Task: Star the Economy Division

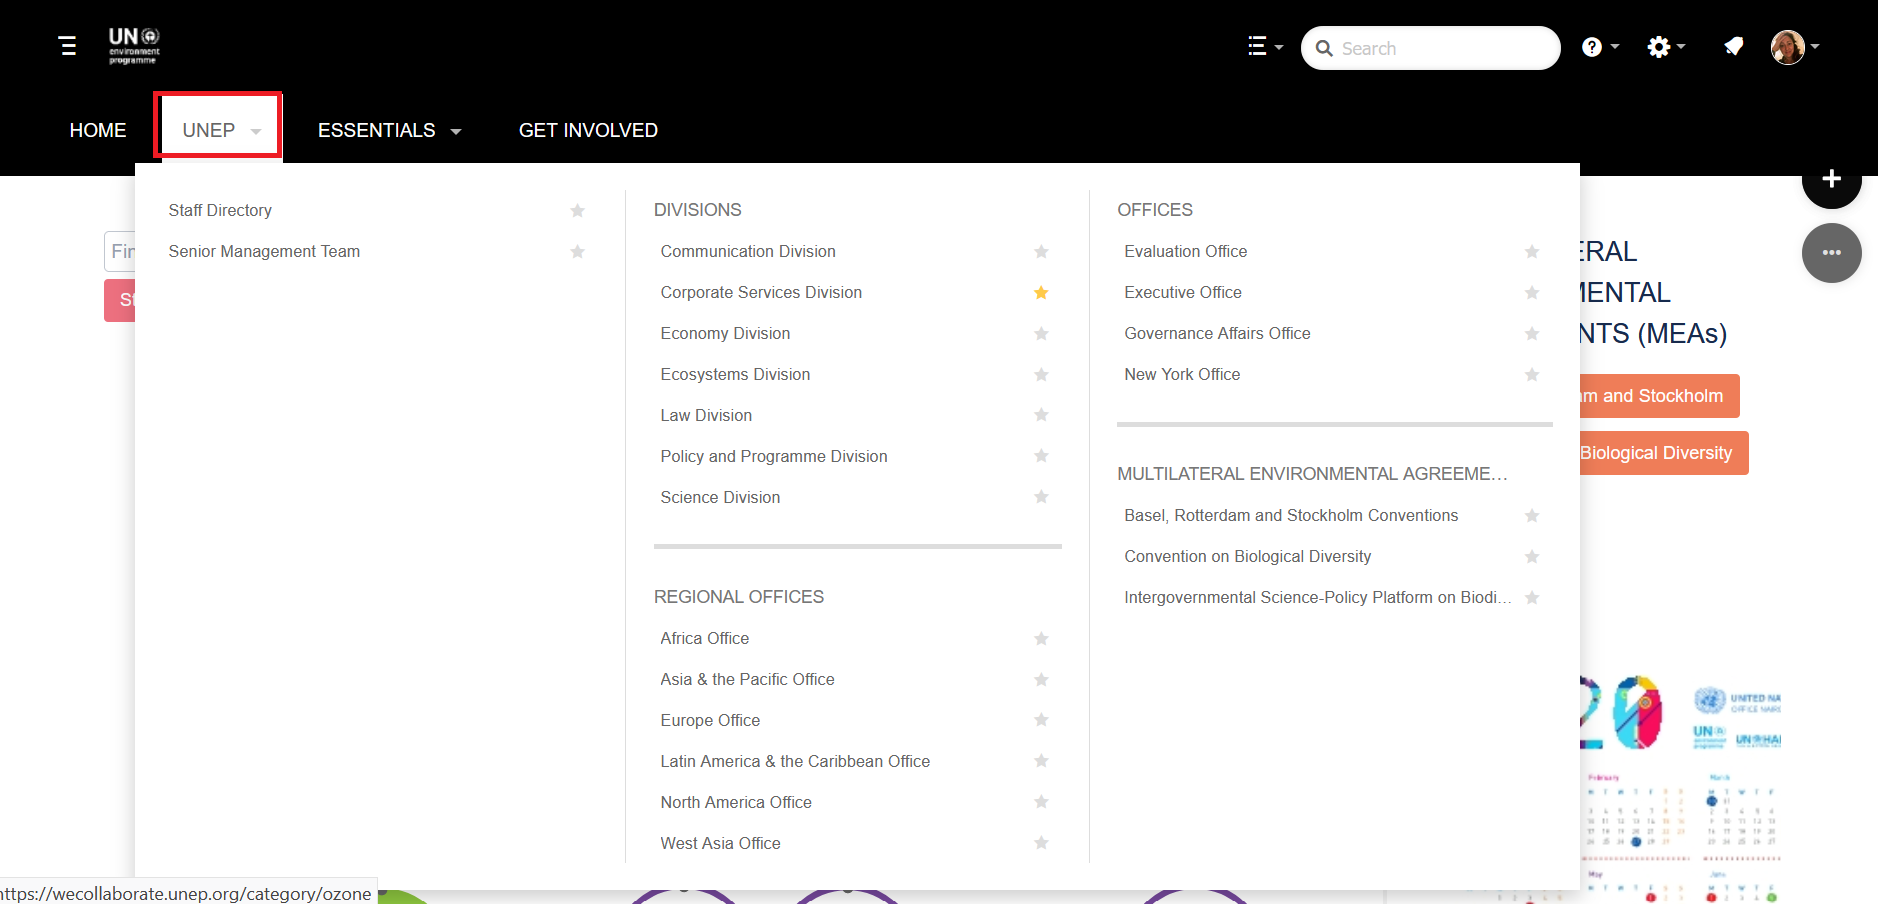Action: click(x=1041, y=333)
